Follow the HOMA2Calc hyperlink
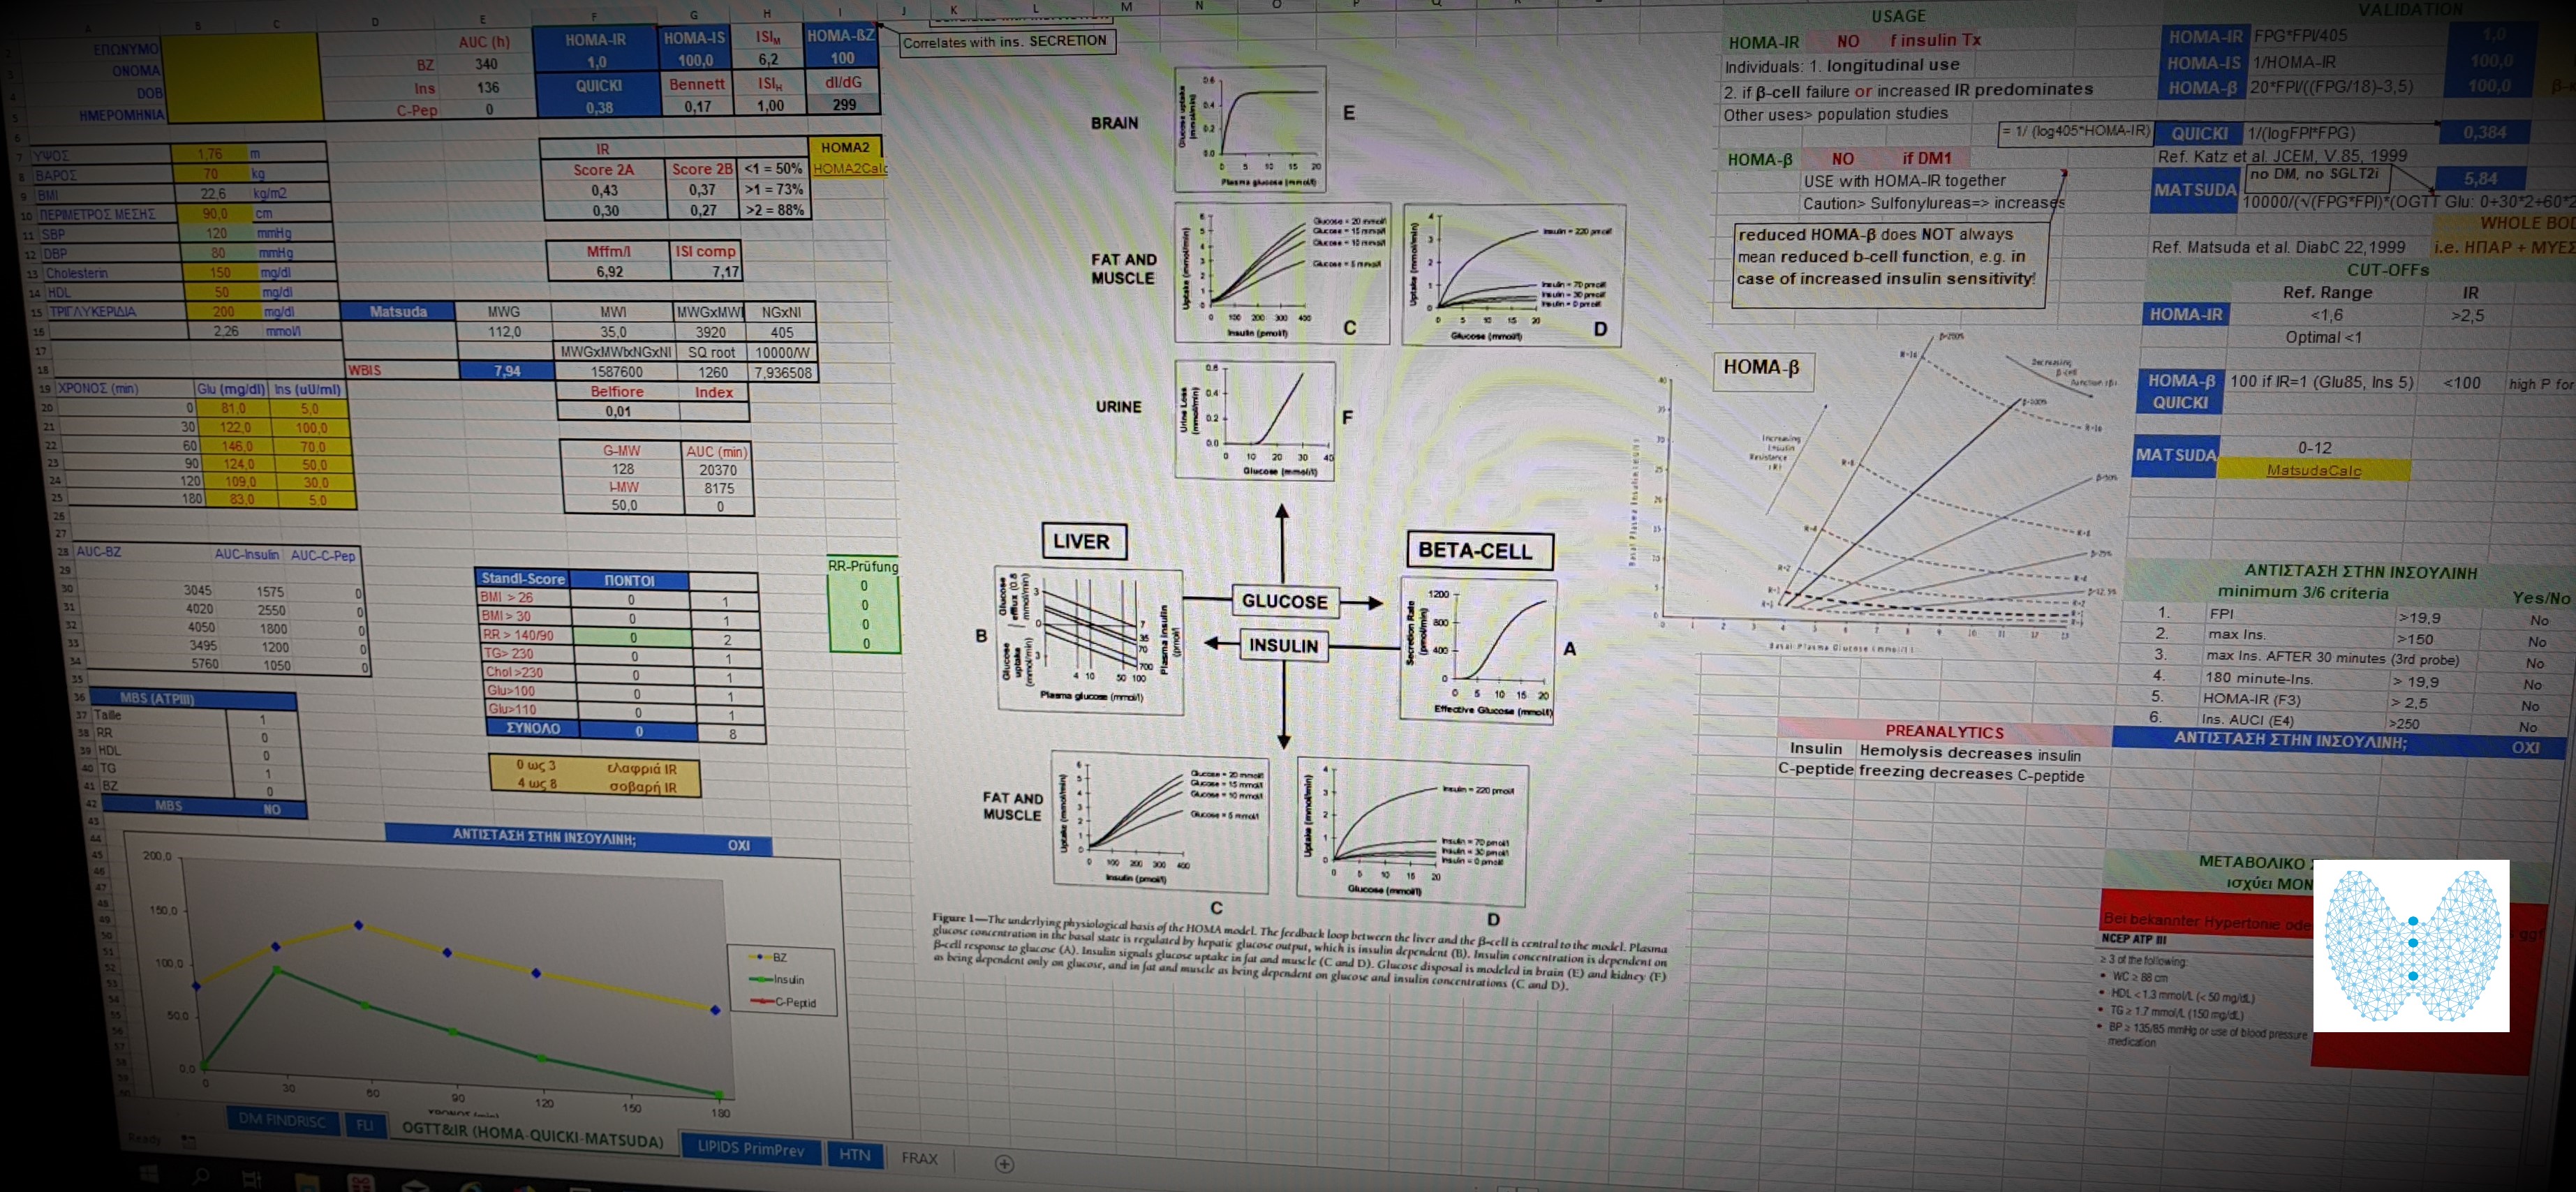The height and width of the screenshot is (1192, 2576). click(x=849, y=168)
